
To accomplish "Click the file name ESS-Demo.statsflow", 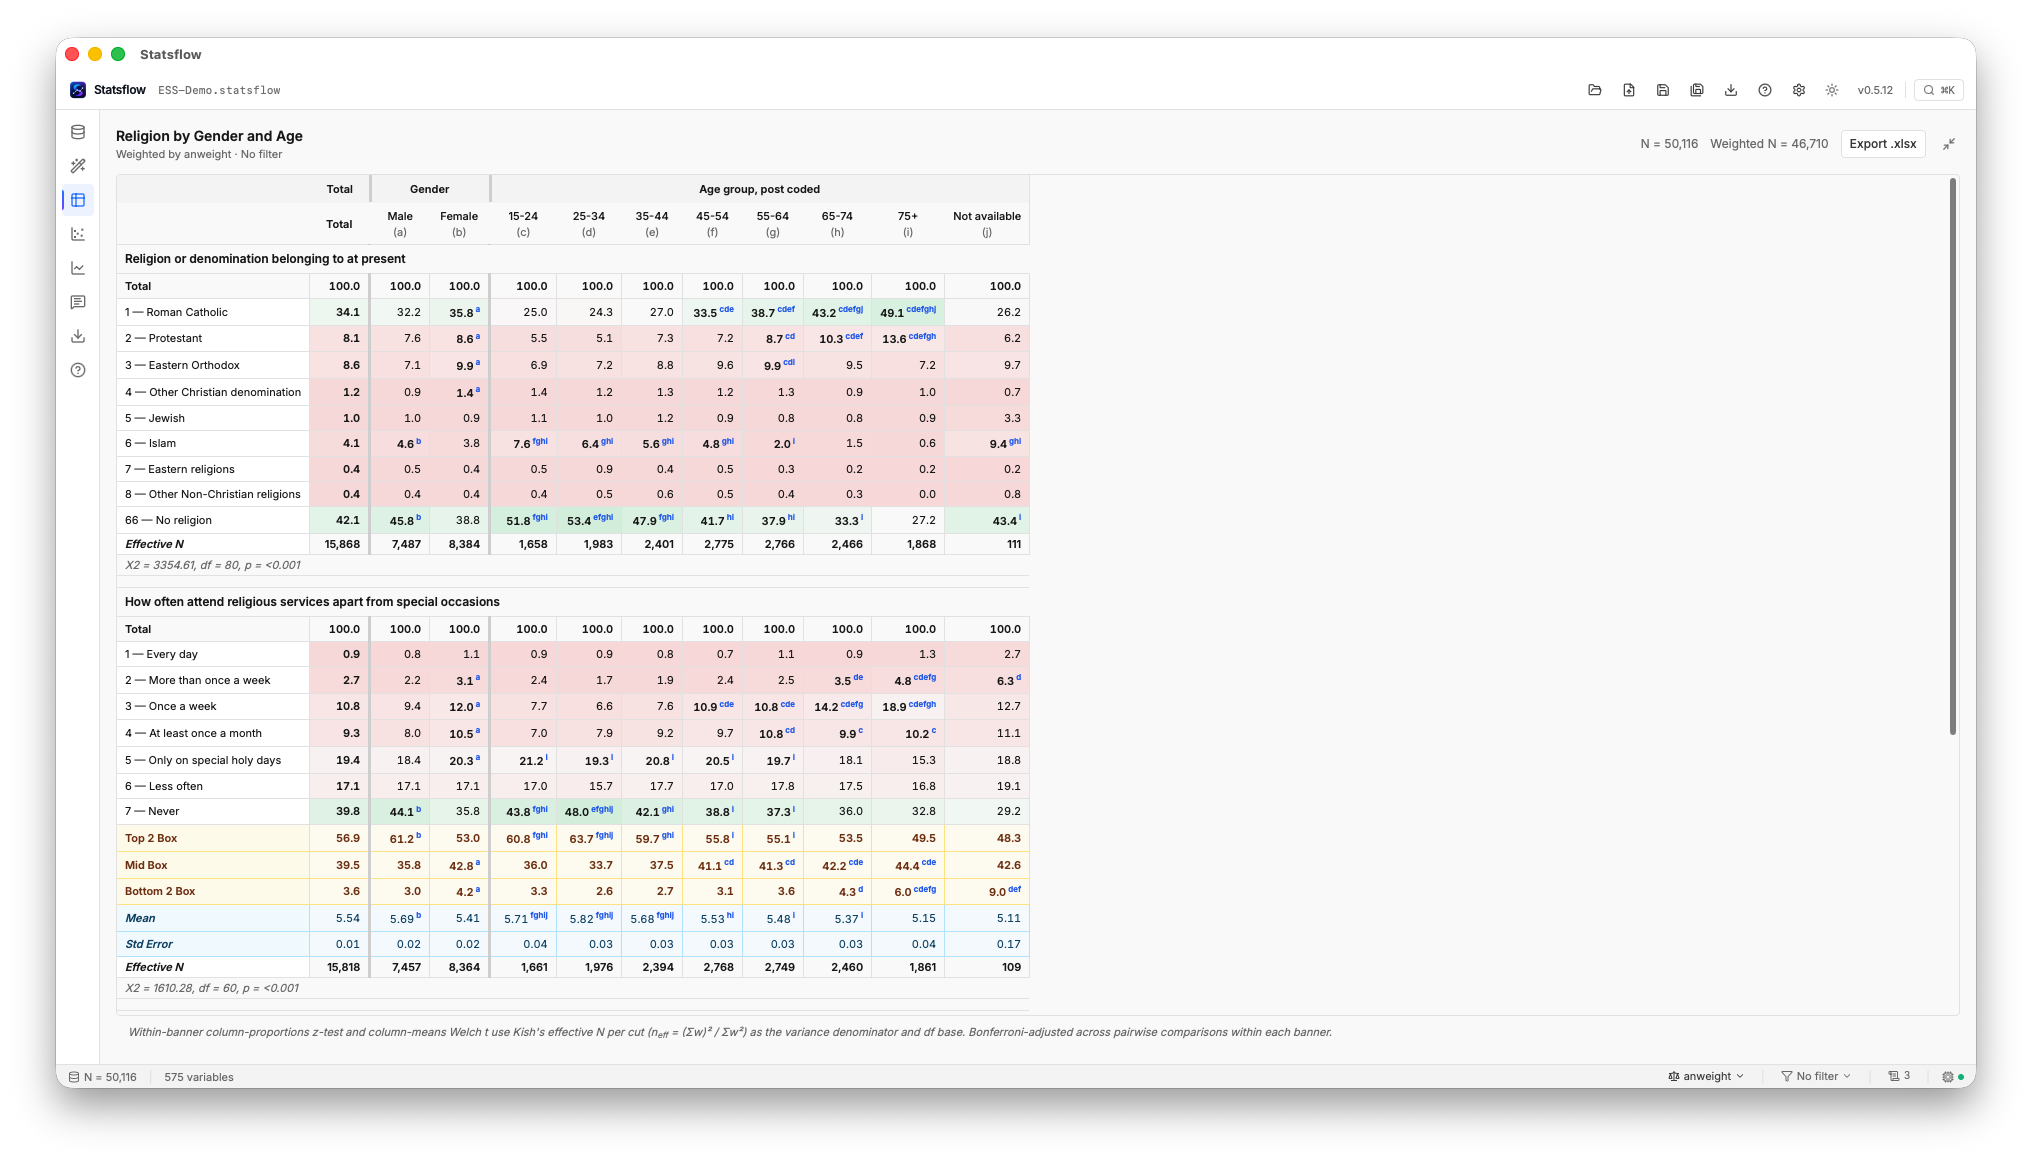I will coord(219,90).
